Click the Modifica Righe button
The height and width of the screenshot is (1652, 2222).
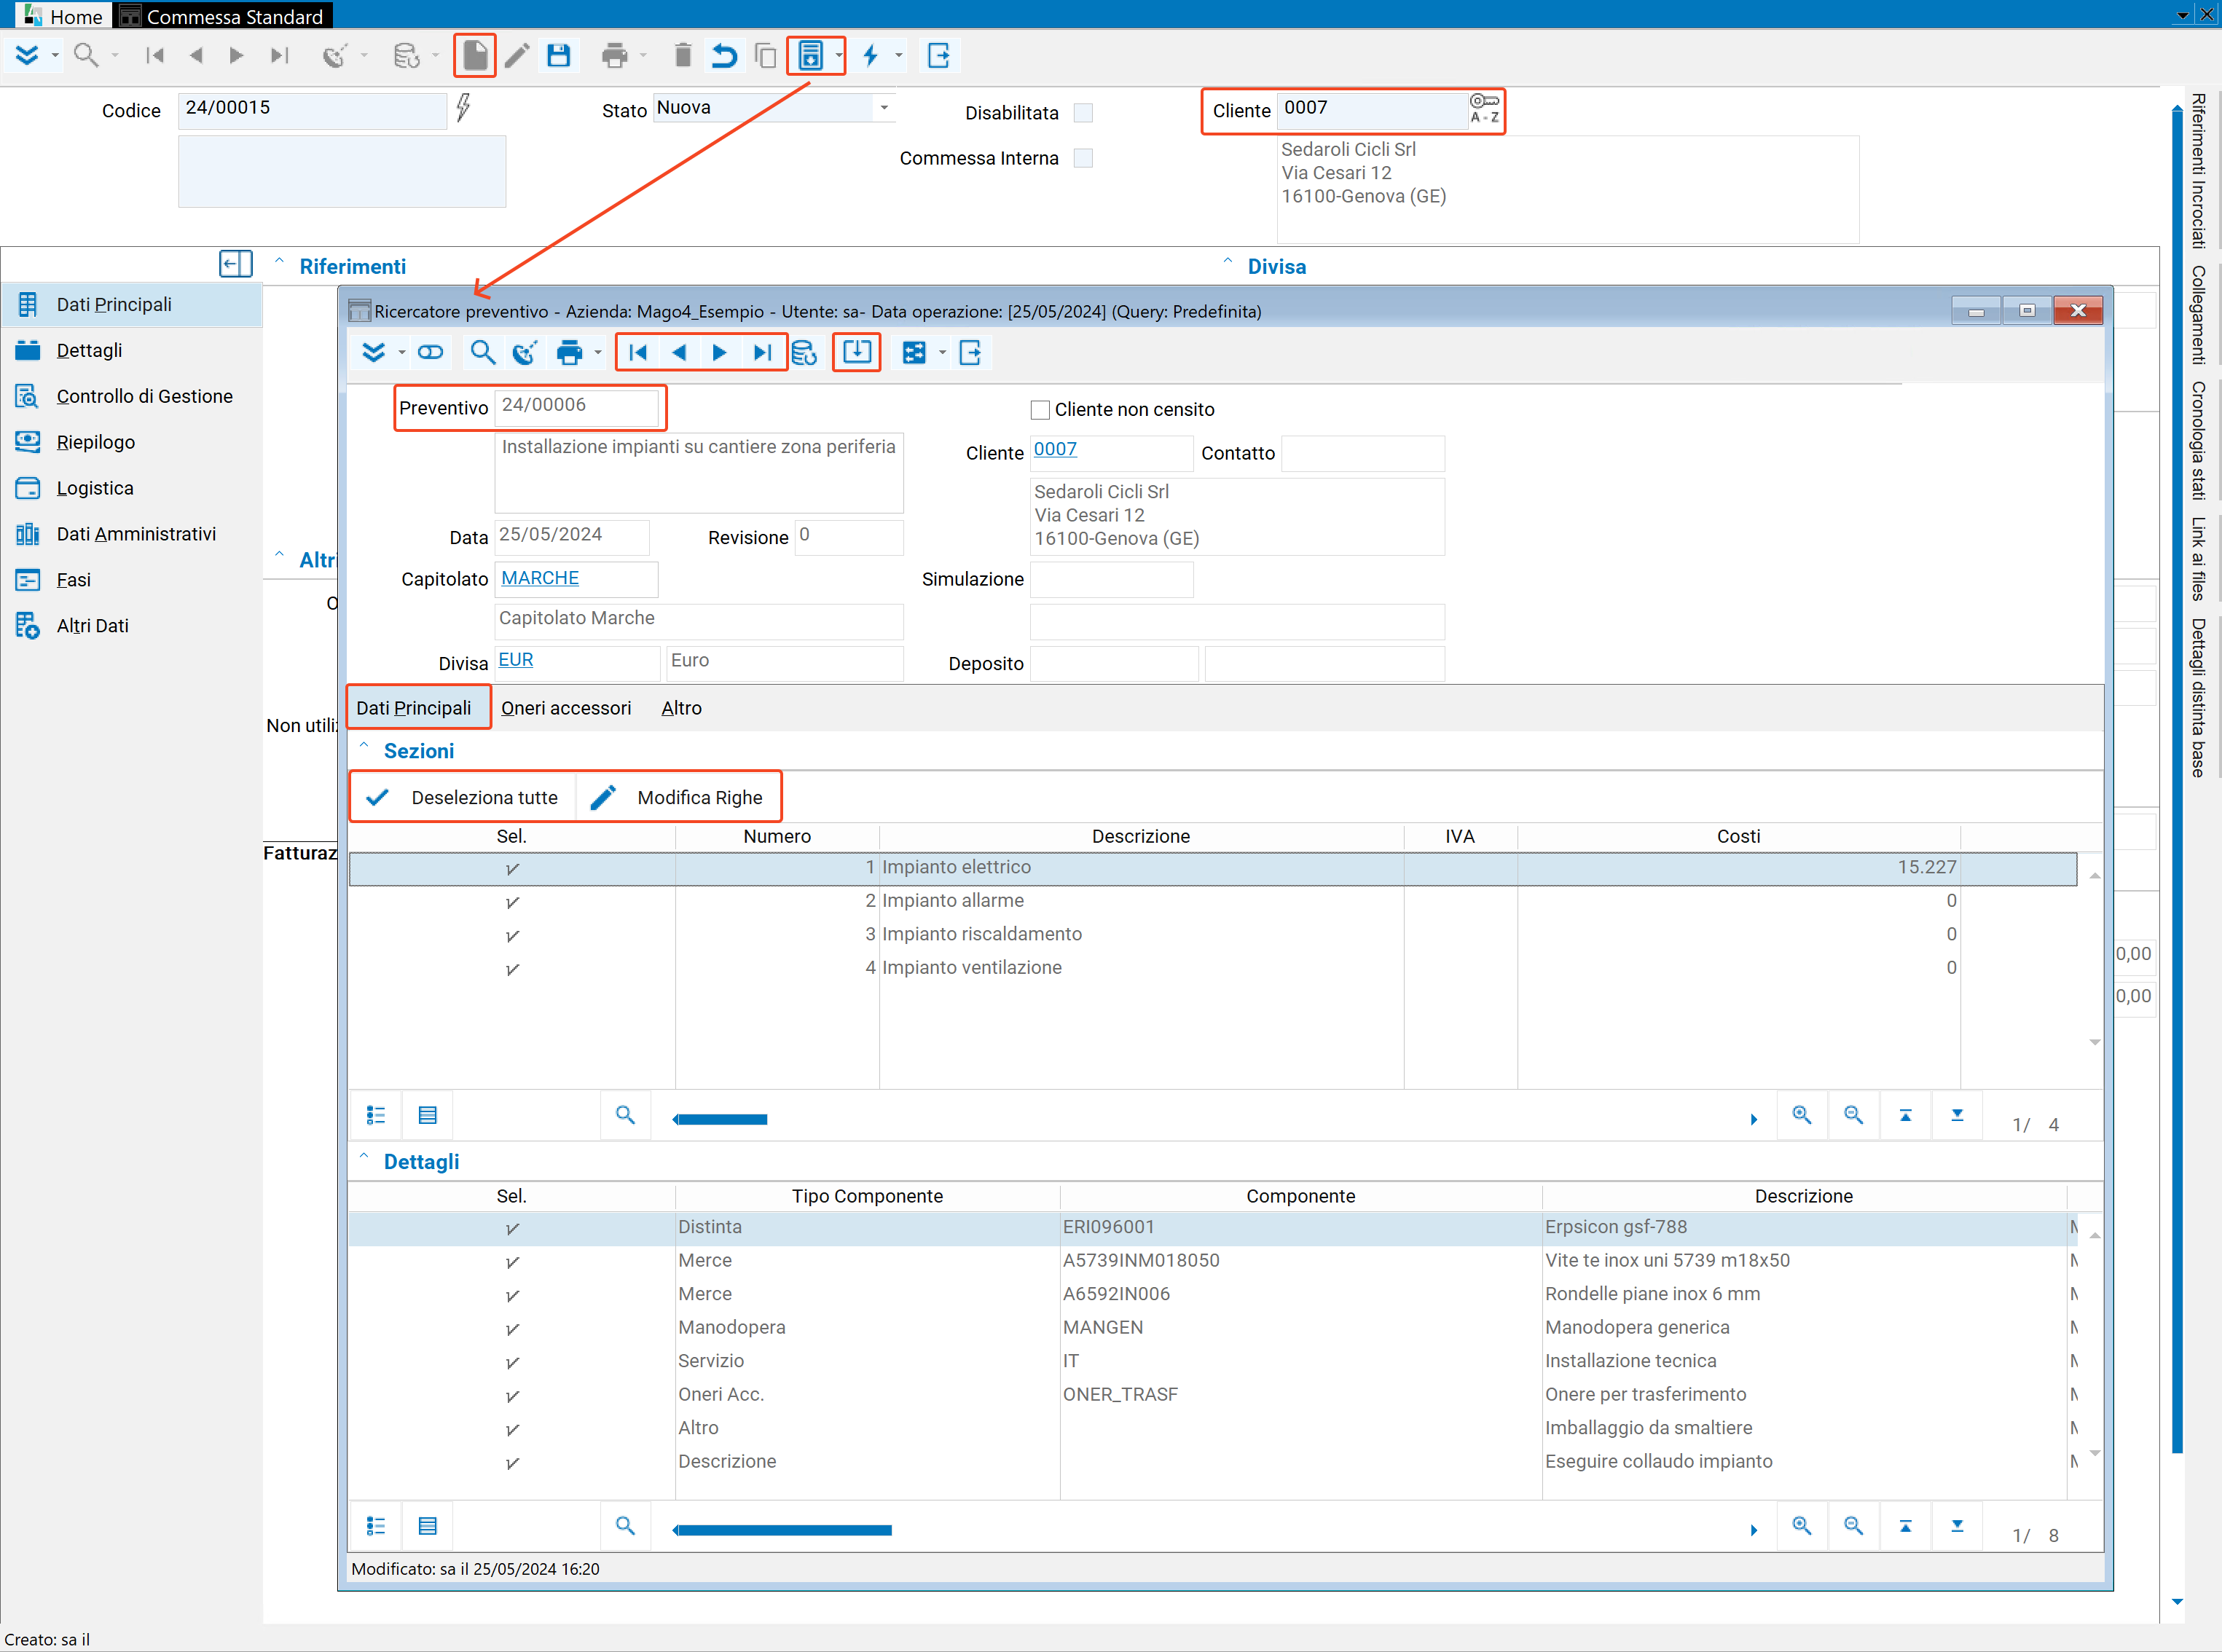point(678,797)
